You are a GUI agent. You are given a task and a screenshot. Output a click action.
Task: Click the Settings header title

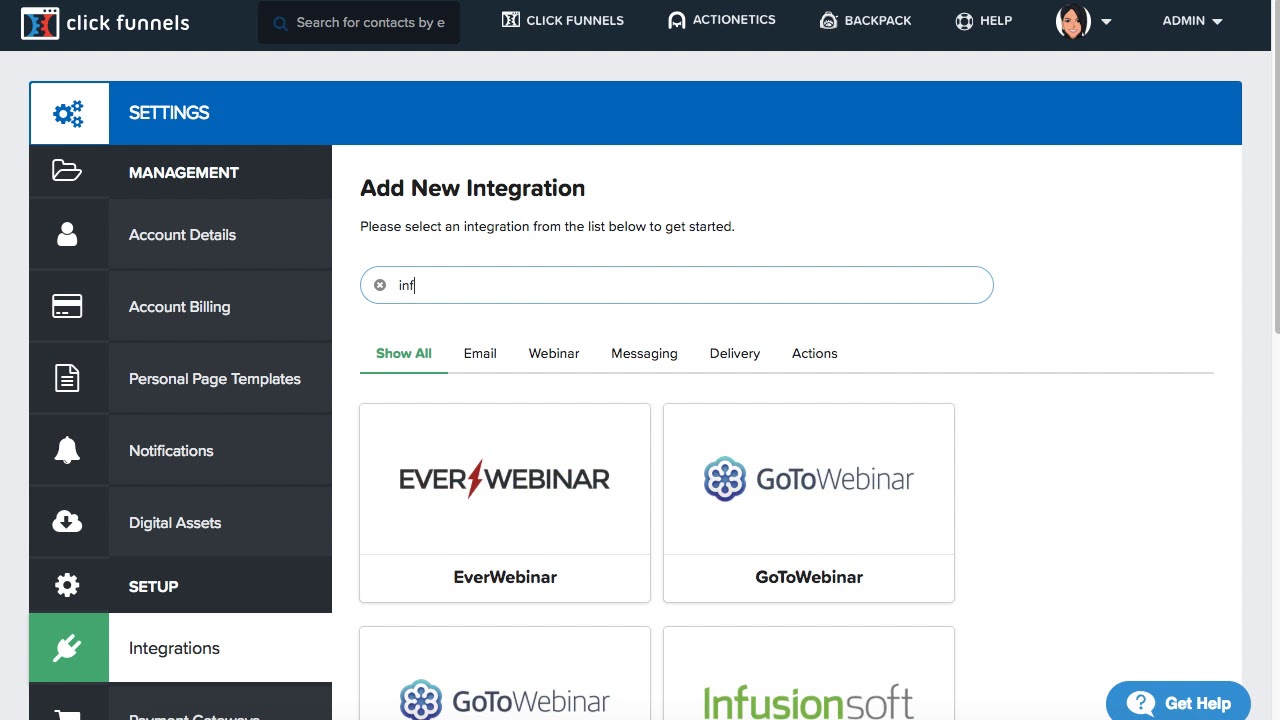[x=169, y=113]
